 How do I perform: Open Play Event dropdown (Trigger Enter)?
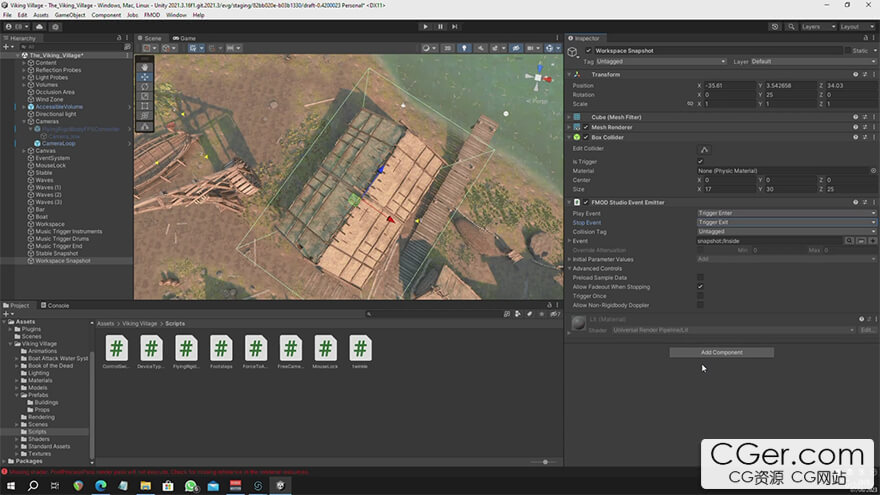[x=786, y=213]
